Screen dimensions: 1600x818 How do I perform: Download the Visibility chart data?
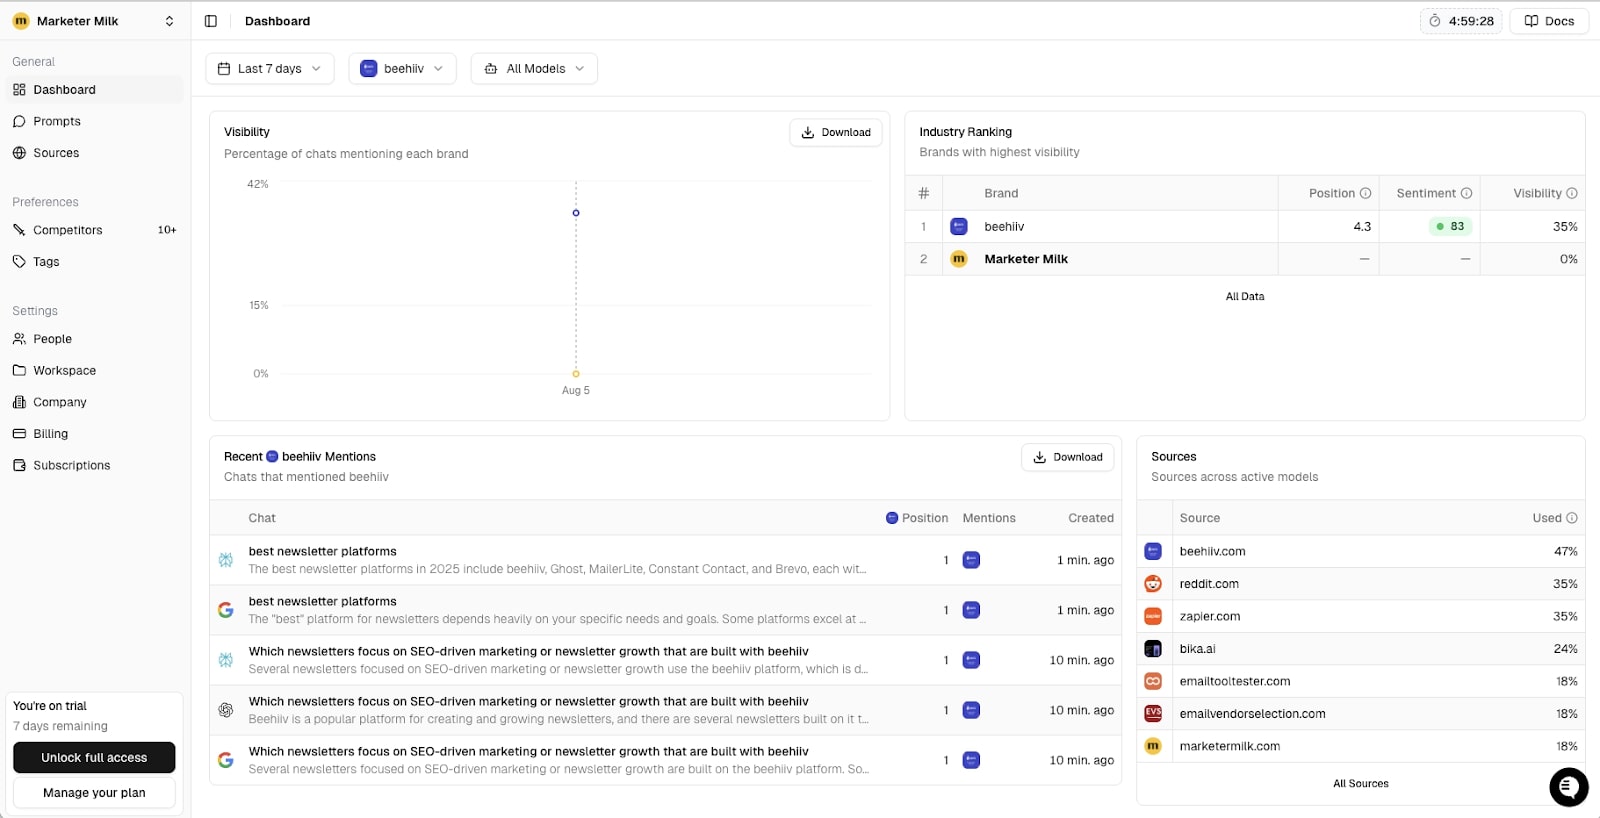[x=836, y=132]
